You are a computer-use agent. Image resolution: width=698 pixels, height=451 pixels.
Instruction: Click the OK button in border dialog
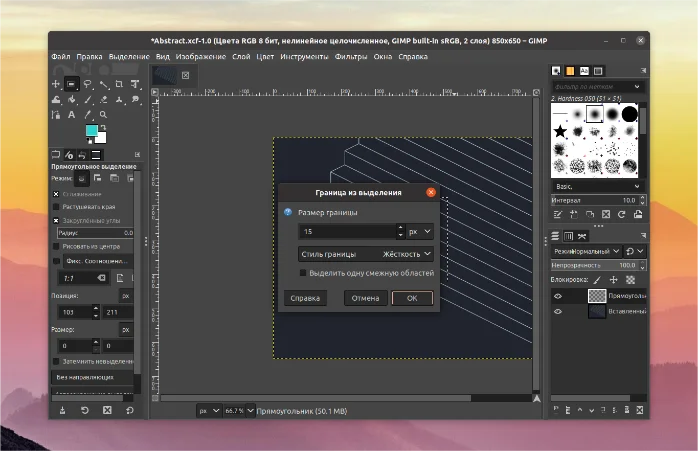(412, 298)
